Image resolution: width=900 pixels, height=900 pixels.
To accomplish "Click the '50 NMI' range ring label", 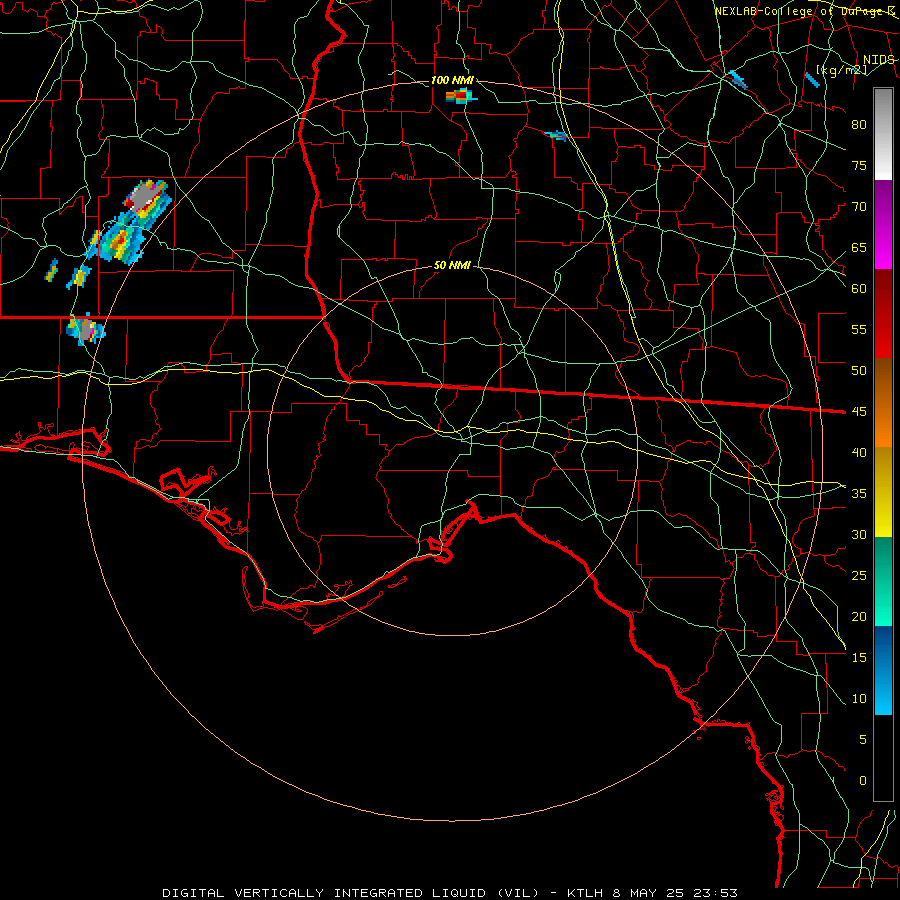I will pyautogui.click(x=452, y=265).
